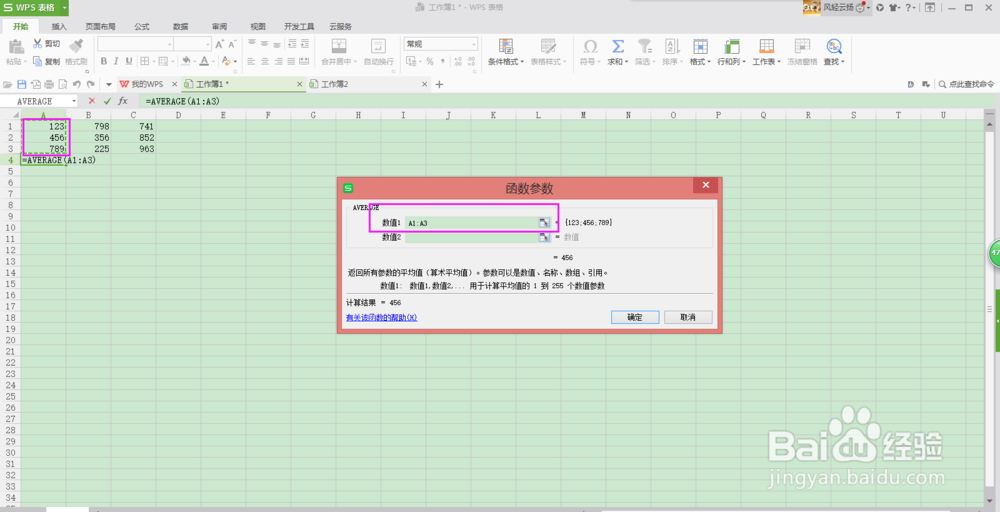The width and height of the screenshot is (1000, 512).
Task: Click range selector icon for 数值2
Action: (544, 237)
